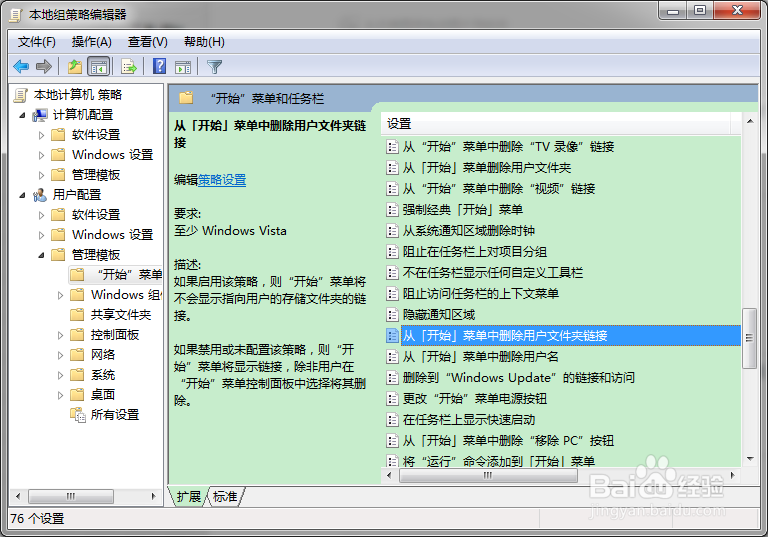This screenshot has width=768, height=537.
Task: Open the 文件(F) menu
Action: (37, 42)
